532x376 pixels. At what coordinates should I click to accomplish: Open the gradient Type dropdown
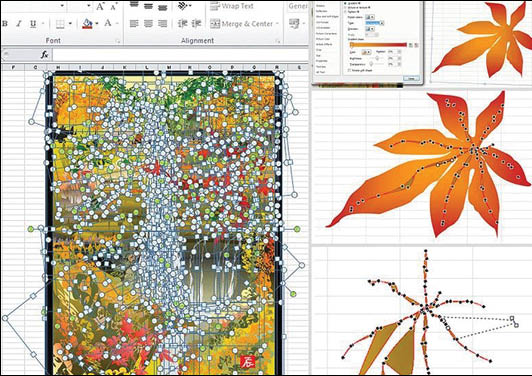click(375, 23)
